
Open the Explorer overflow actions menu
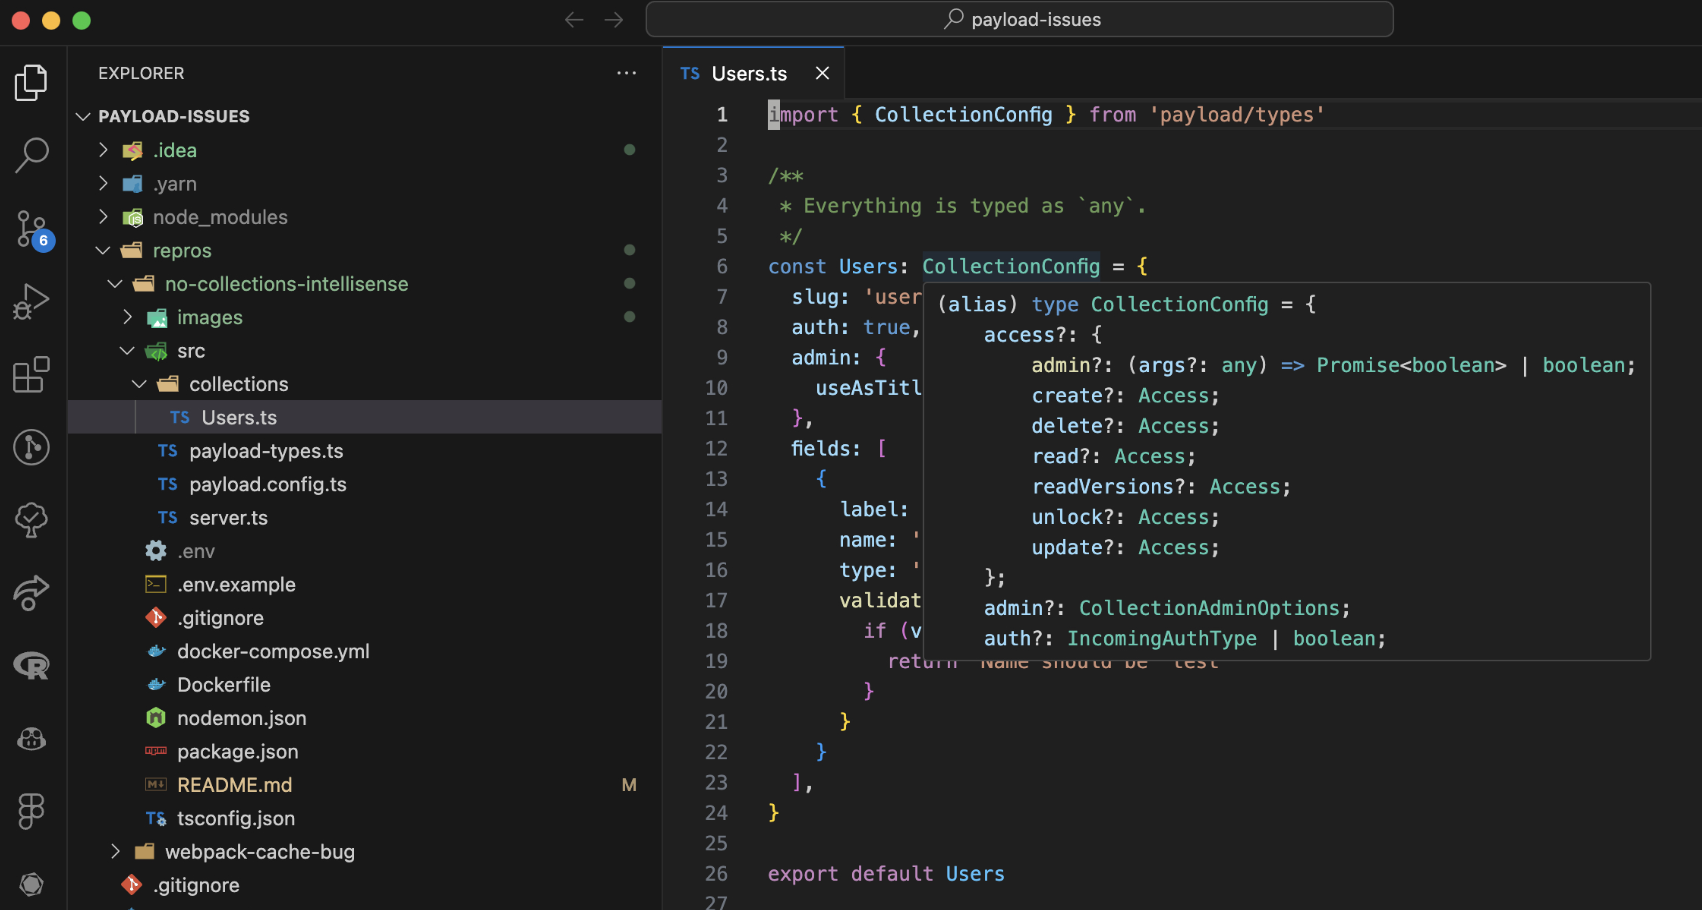pyautogui.click(x=627, y=72)
